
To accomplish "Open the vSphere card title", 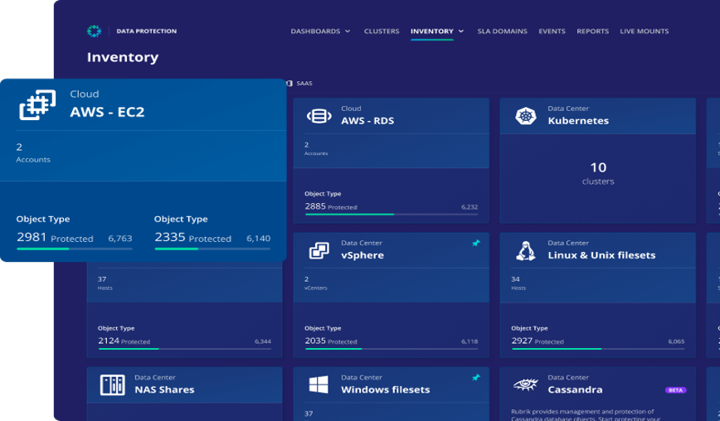I will point(362,255).
